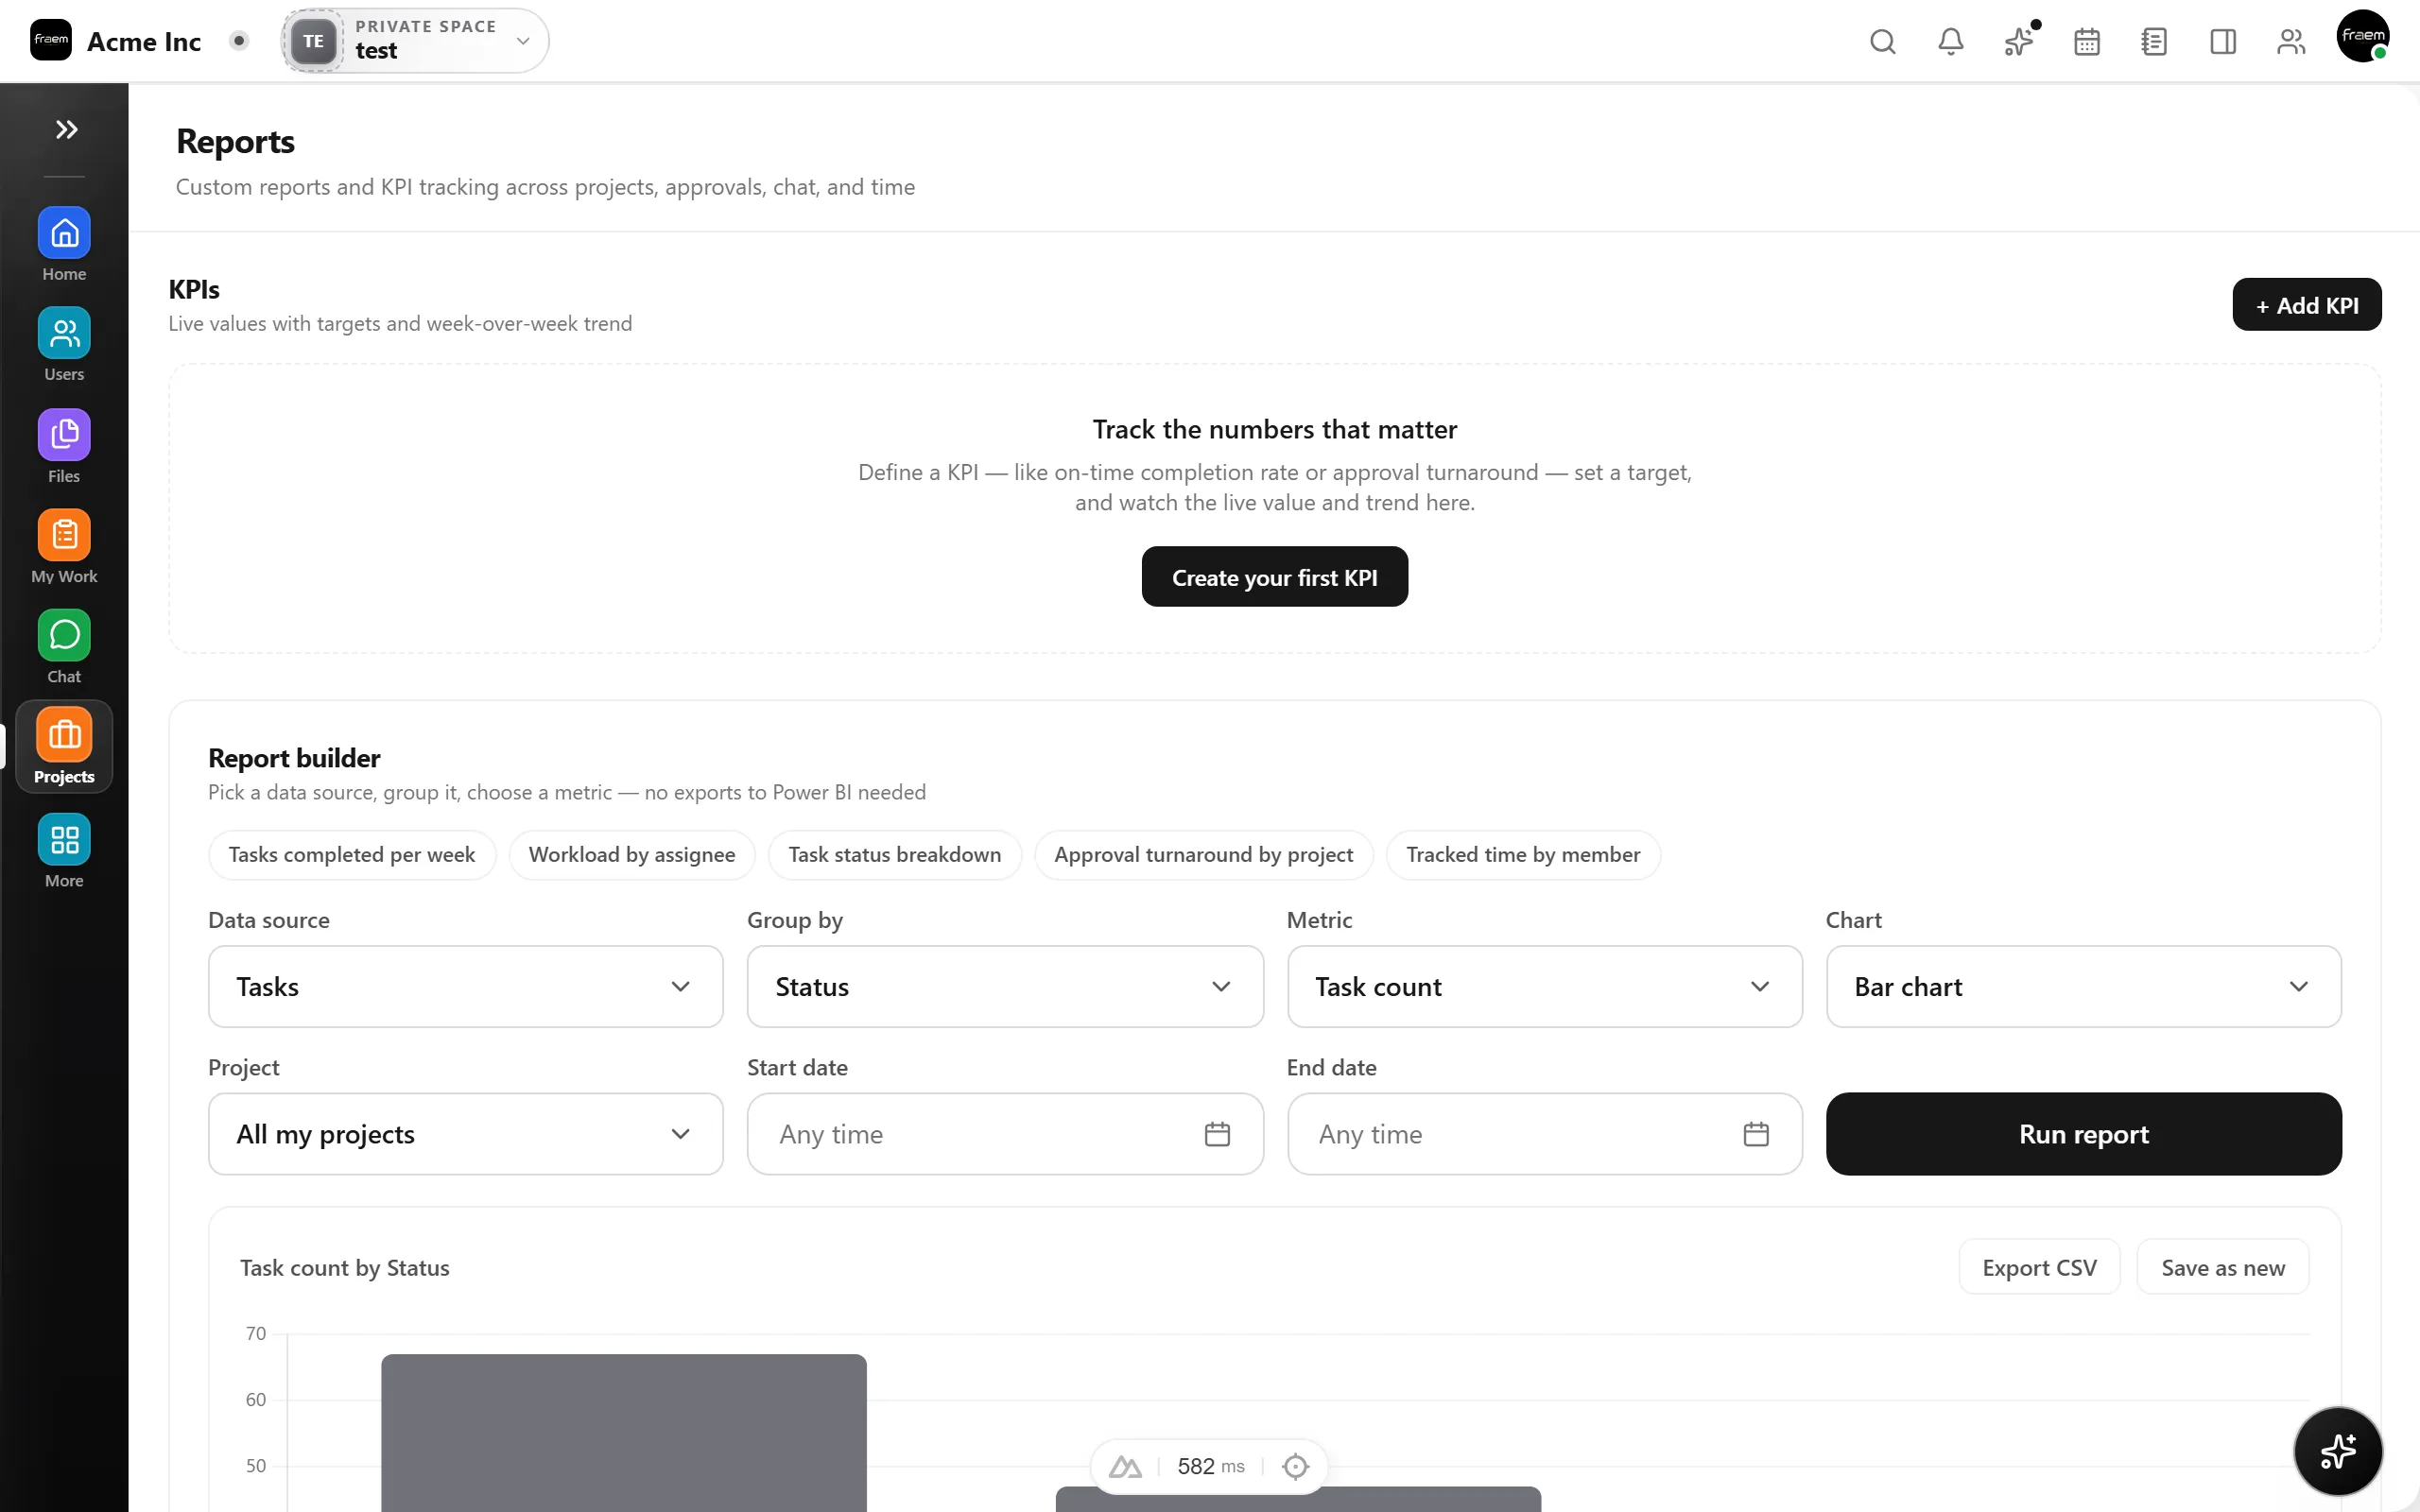Launch the floating AI assistant button
Image resolution: width=2420 pixels, height=1512 pixels.
click(2338, 1450)
